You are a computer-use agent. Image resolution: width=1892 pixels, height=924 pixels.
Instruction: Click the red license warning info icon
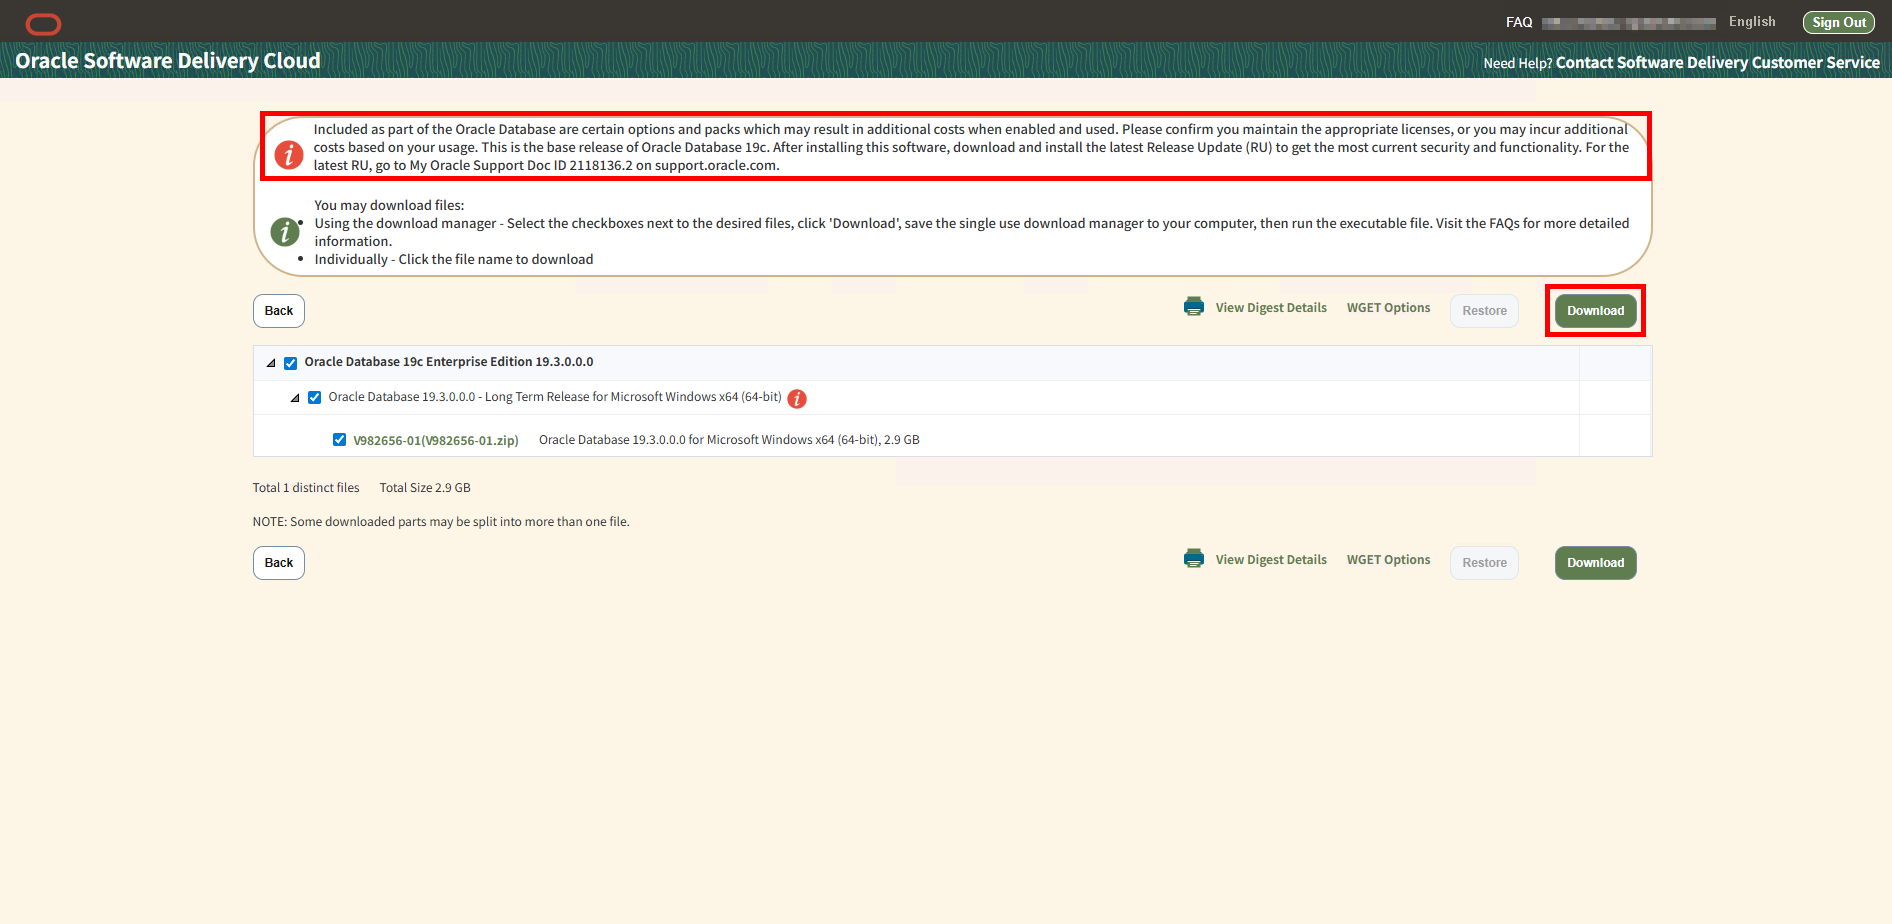(289, 155)
